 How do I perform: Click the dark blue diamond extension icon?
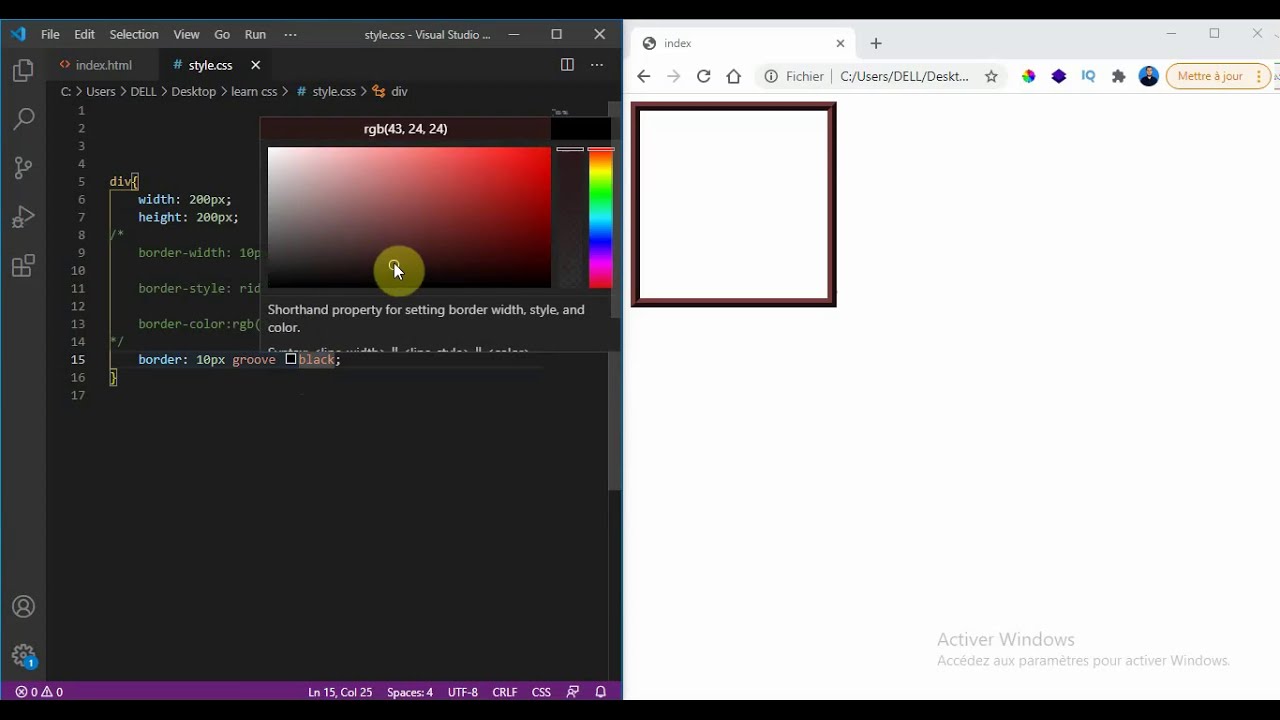point(1059,76)
